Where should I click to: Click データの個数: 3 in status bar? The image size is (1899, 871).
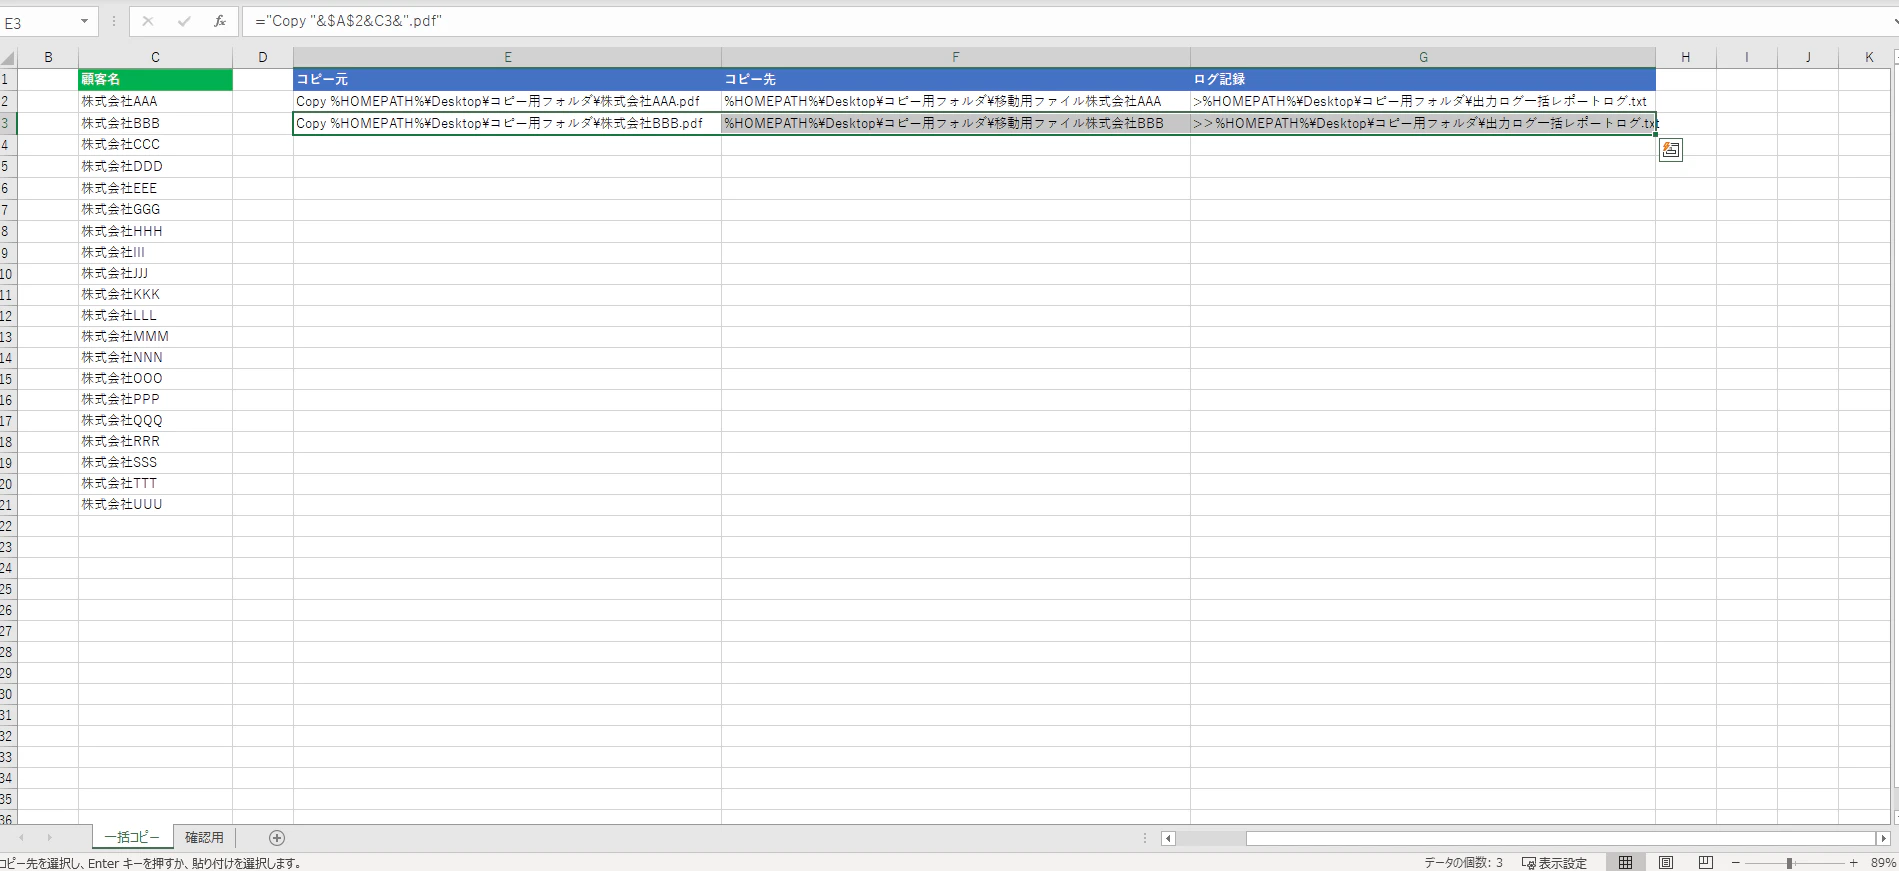1463,863
